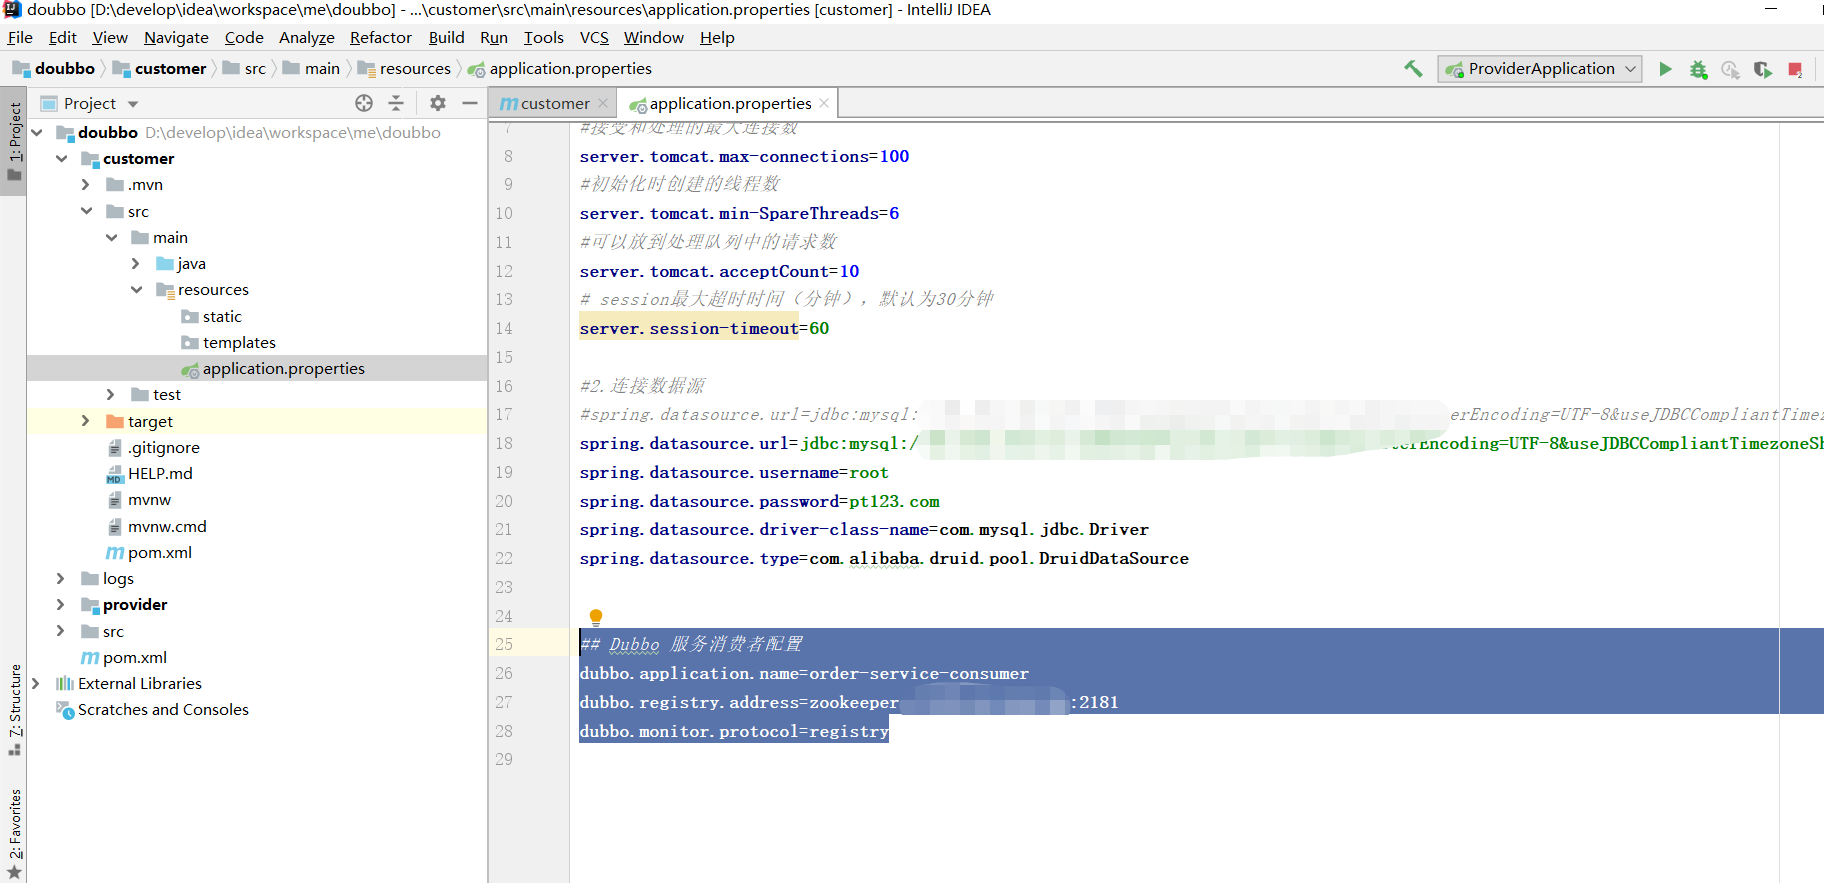Open Project panel settings gear

438,103
